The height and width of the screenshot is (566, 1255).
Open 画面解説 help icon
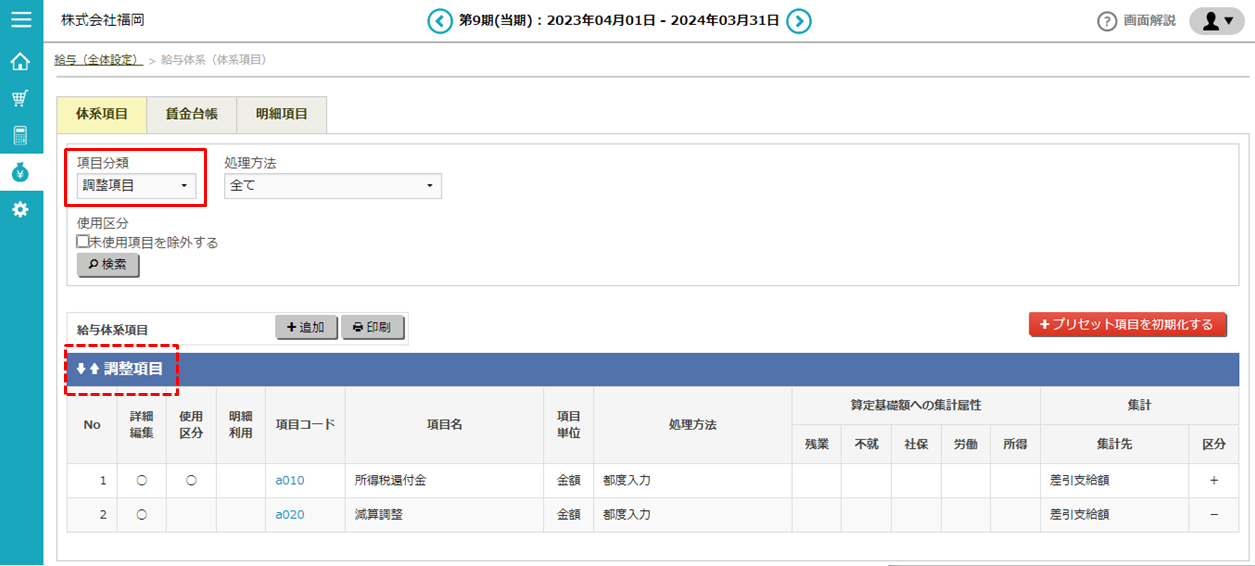pos(1106,21)
